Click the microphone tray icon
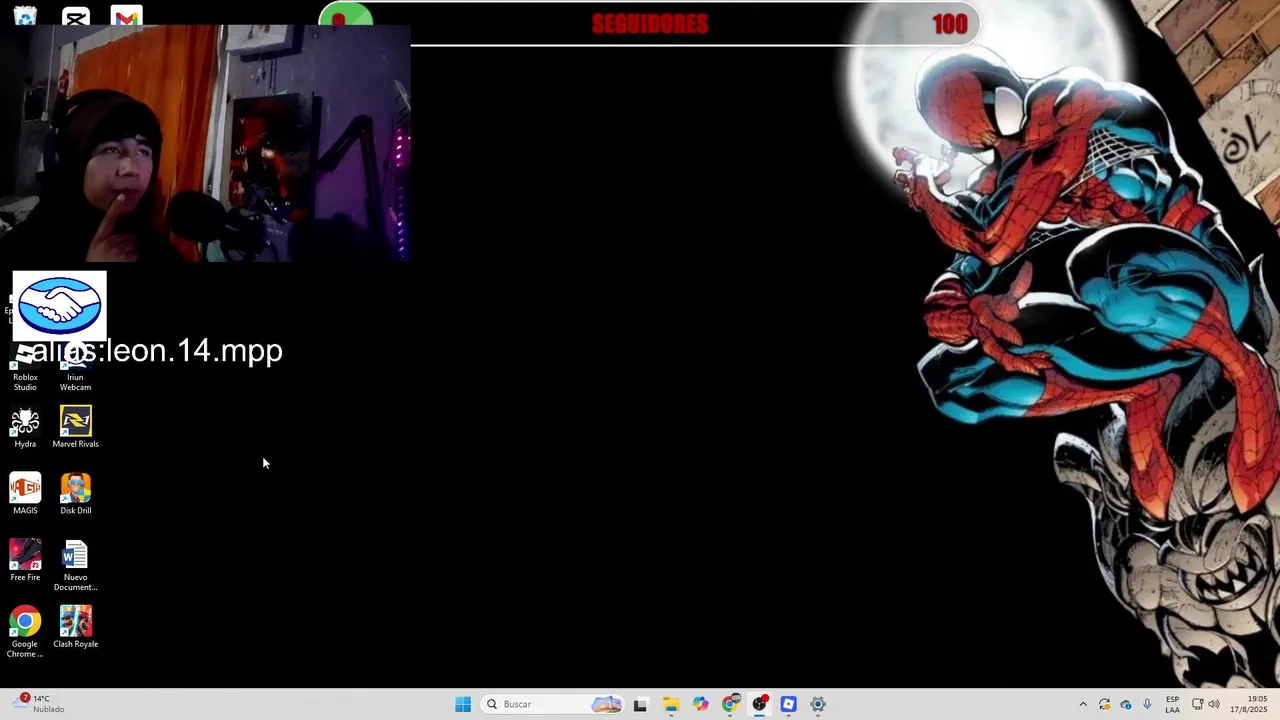 pos(1147,704)
